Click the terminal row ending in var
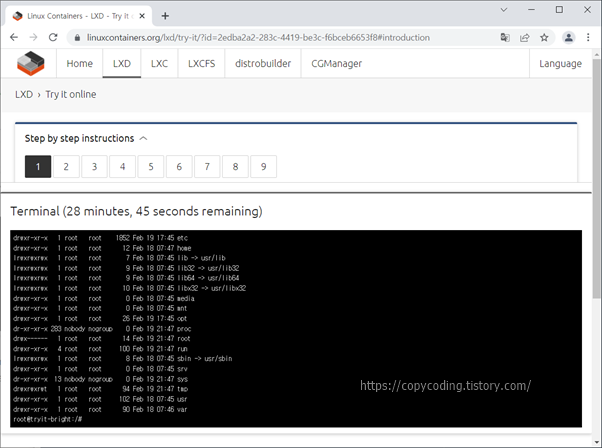 [100, 409]
